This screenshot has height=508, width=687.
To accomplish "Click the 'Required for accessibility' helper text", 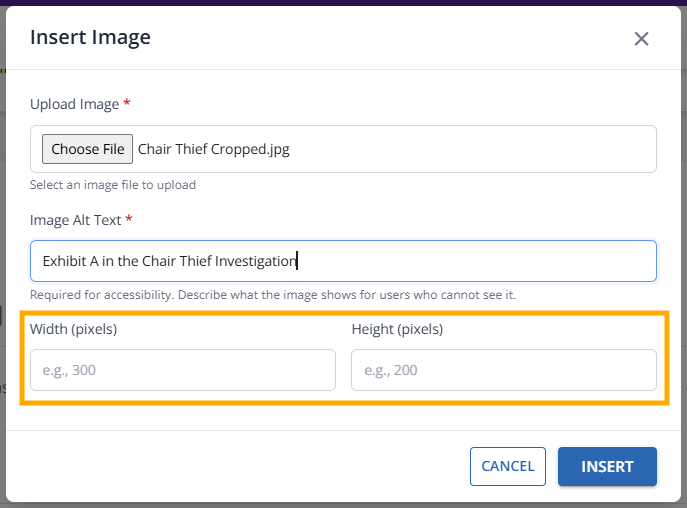I will point(272,296).
